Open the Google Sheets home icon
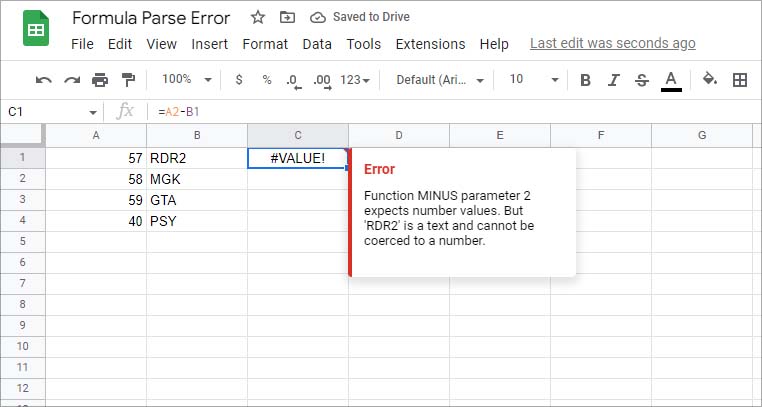This screenshot has width=762, height=407. click(x=36, y=29)
